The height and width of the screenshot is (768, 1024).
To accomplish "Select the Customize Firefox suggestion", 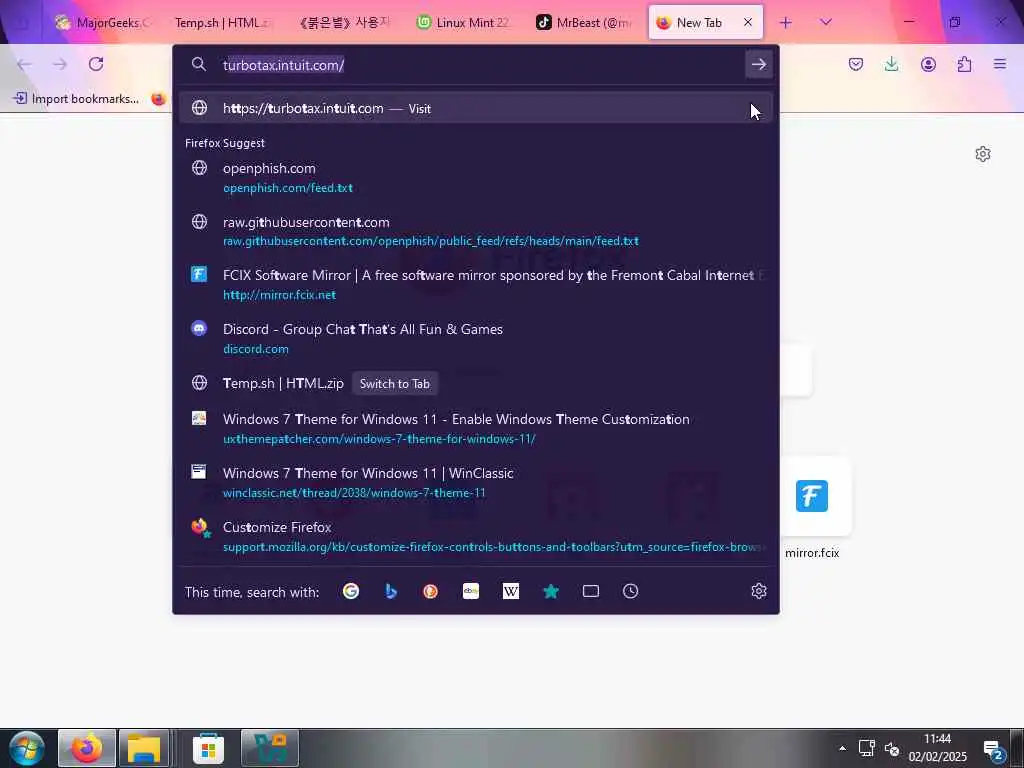I will tap(475, 536).
